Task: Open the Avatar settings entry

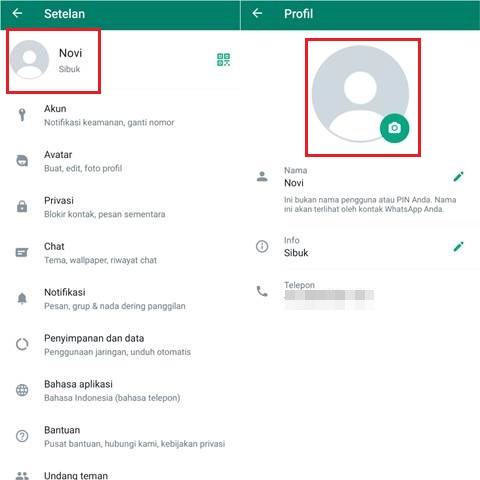Action: click(x=120, y=161)
